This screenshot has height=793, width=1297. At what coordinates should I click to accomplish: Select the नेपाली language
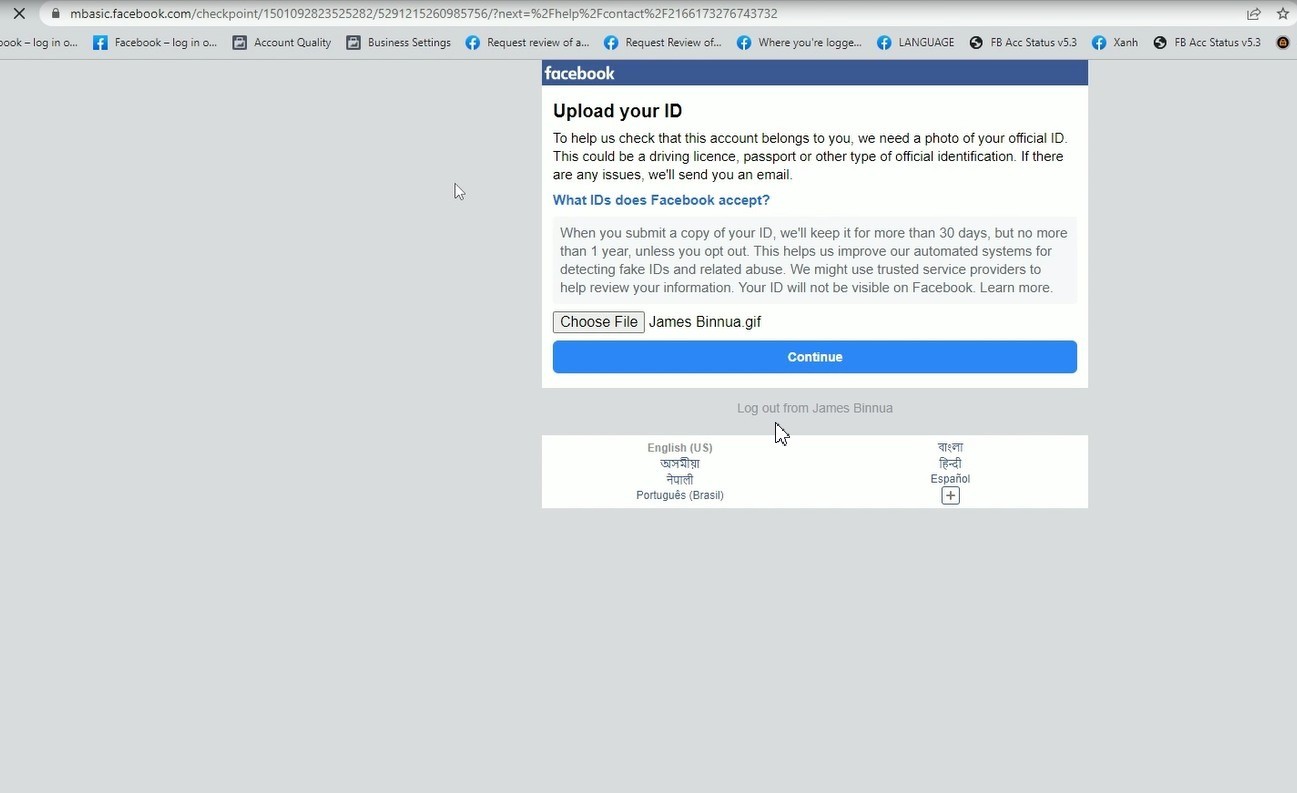pyautogui.click(x=680, y=480)
